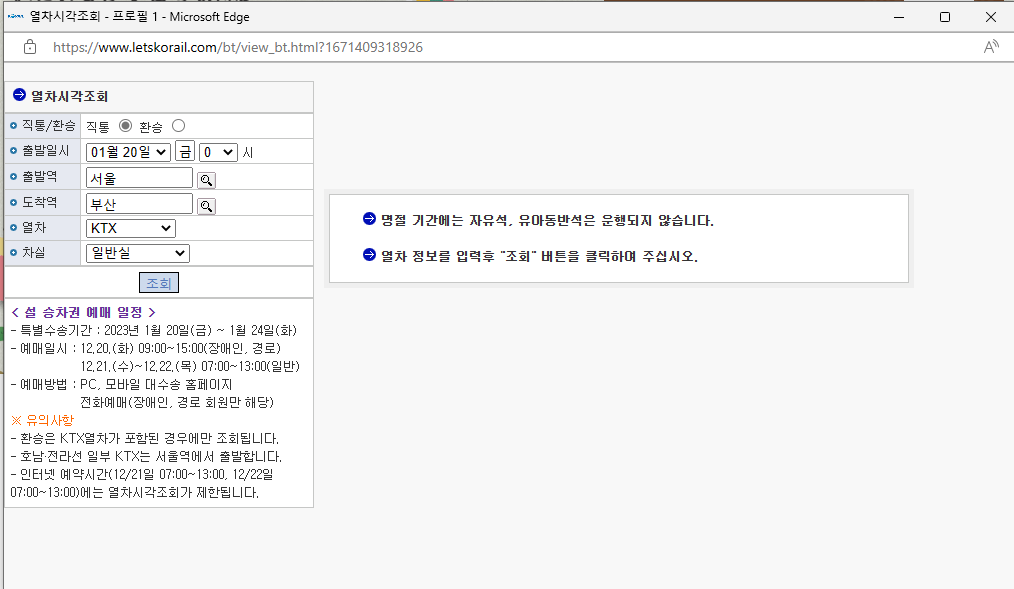1014x589 pixels.
Task: Activate the Read Aloud icon in the browser
Action: click(990, 47)
